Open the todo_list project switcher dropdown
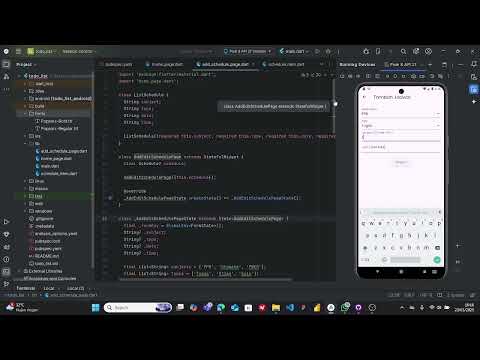This screenshot has width=480, height=360. coord(42,51)
